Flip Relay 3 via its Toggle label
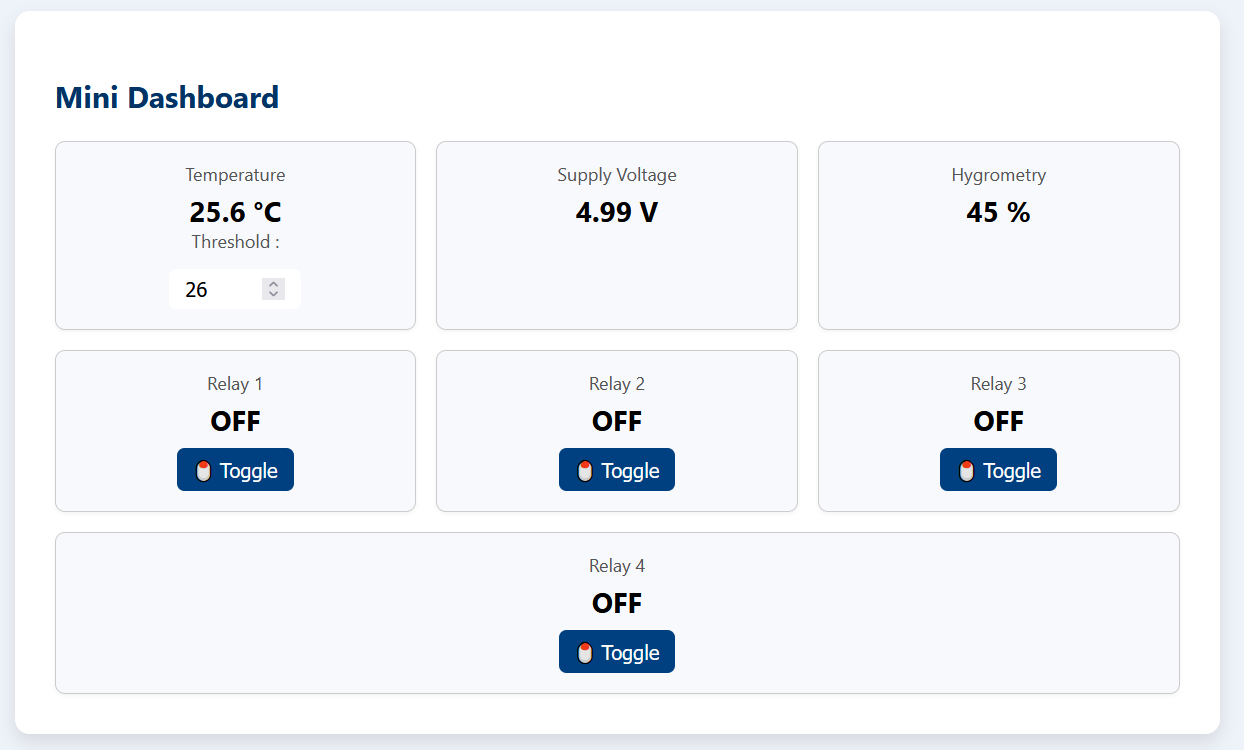Image resolution: width=1244 pixels, height=750 pixels. pyautogui.click(x=1012, y=471)
